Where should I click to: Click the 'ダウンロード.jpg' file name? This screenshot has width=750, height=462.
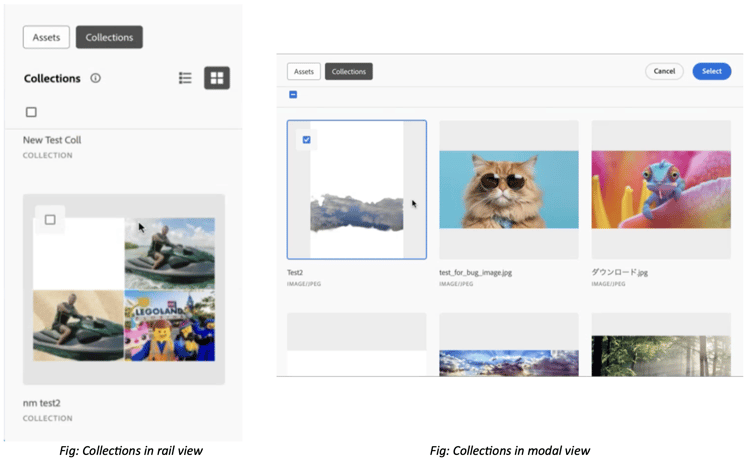coord(619,273)
